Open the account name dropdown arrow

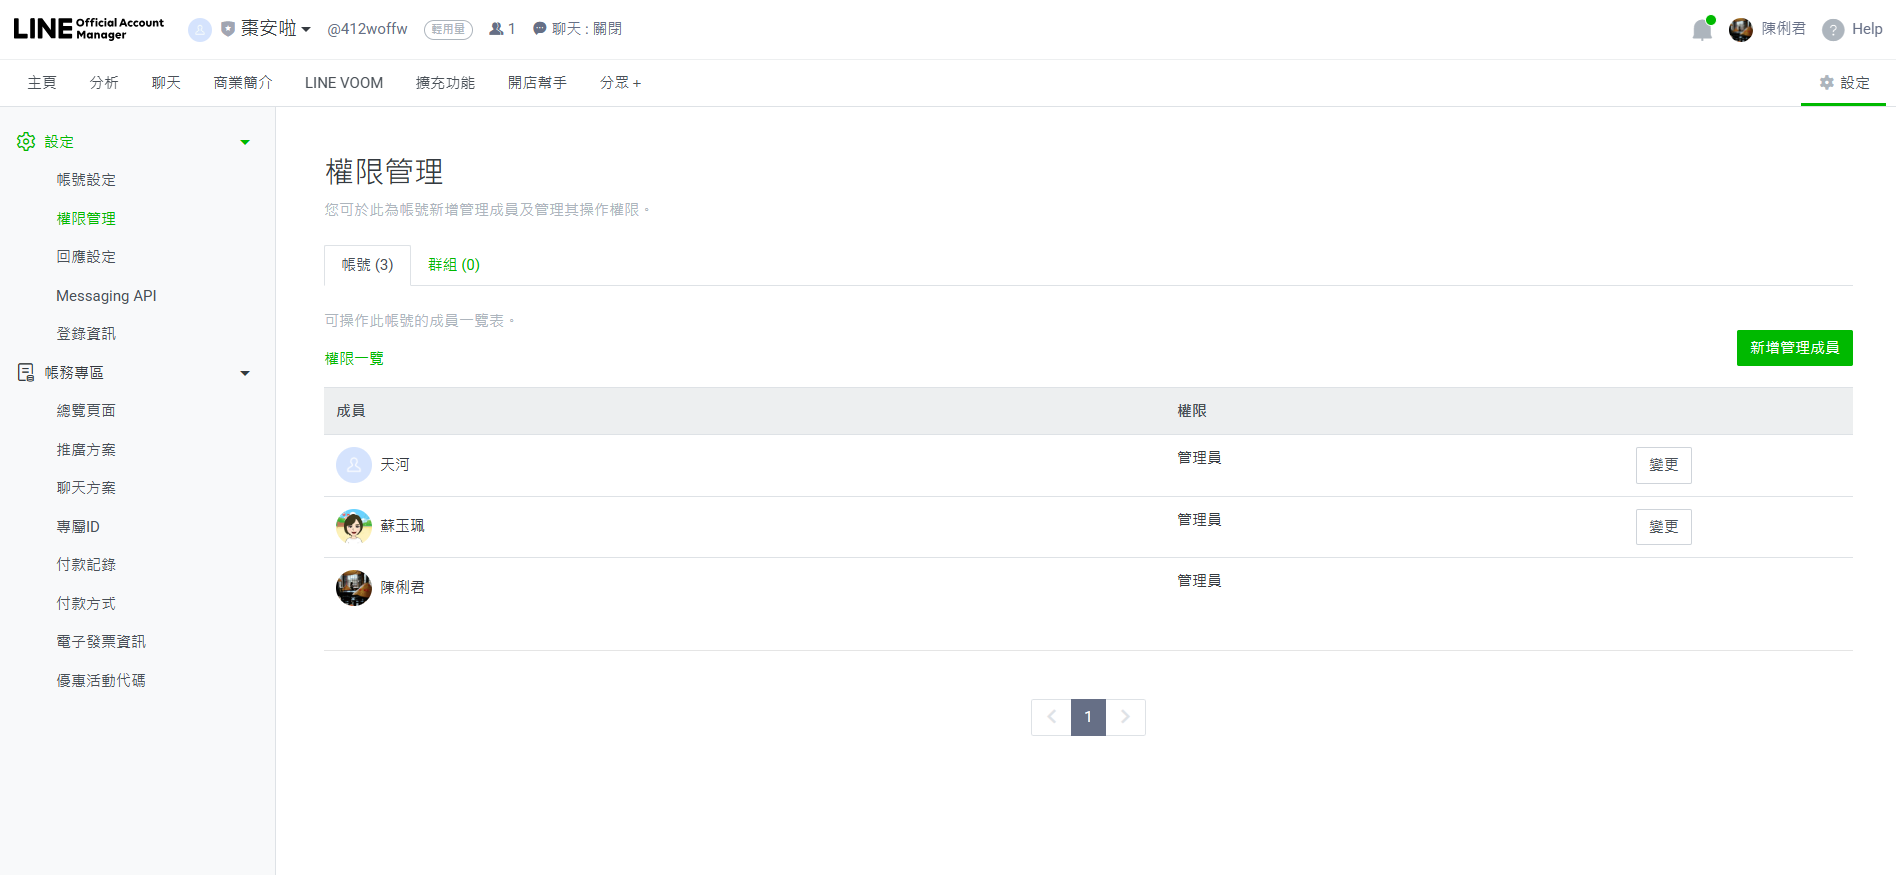tap(306, 30)
